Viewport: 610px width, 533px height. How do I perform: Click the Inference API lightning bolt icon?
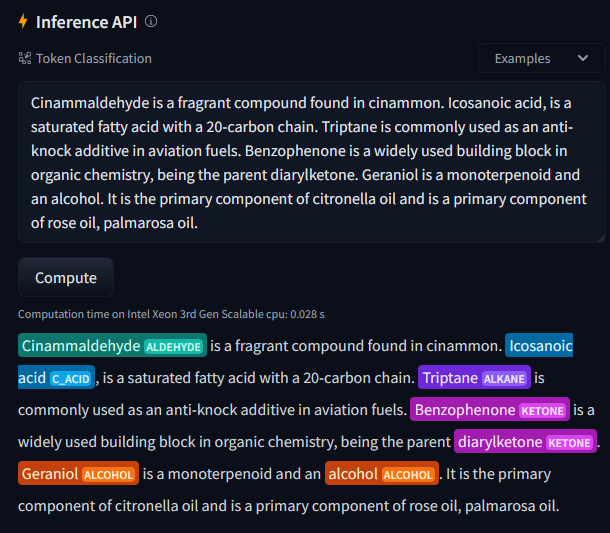(24, 21)
